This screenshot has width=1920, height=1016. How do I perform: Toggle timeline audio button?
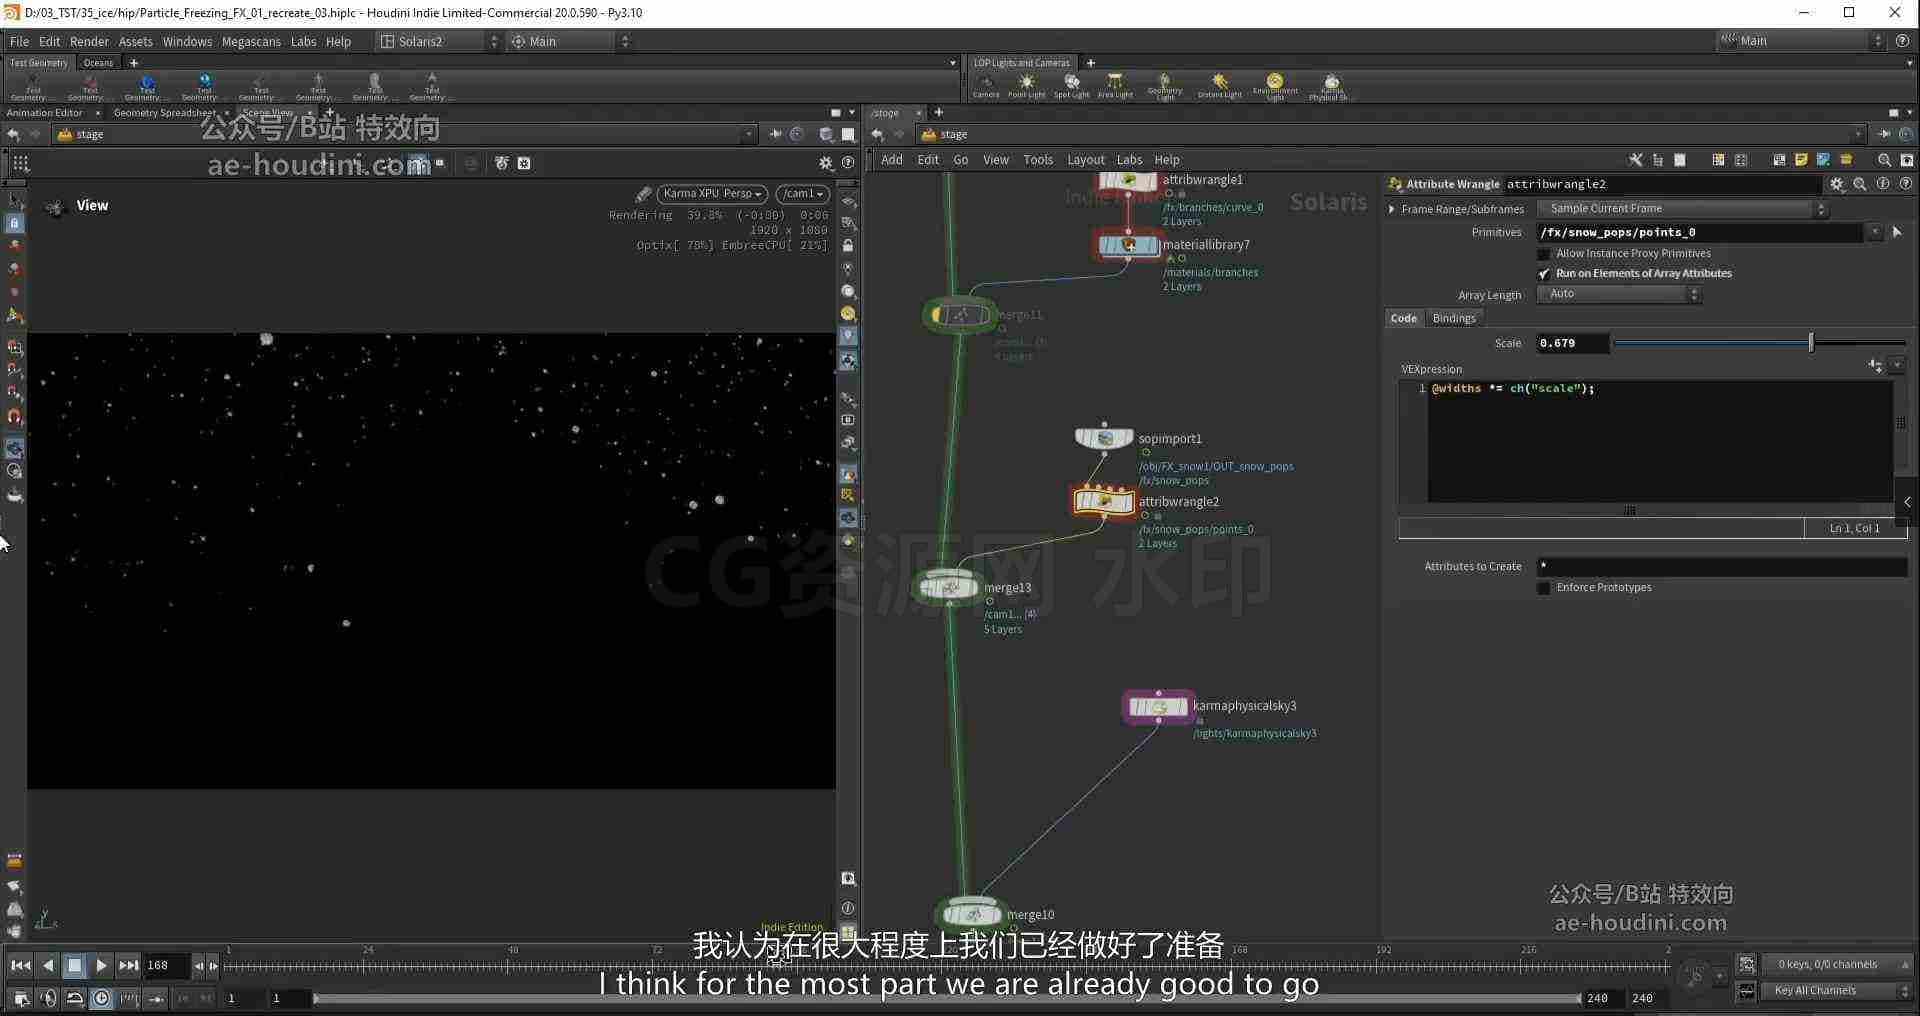47,998
